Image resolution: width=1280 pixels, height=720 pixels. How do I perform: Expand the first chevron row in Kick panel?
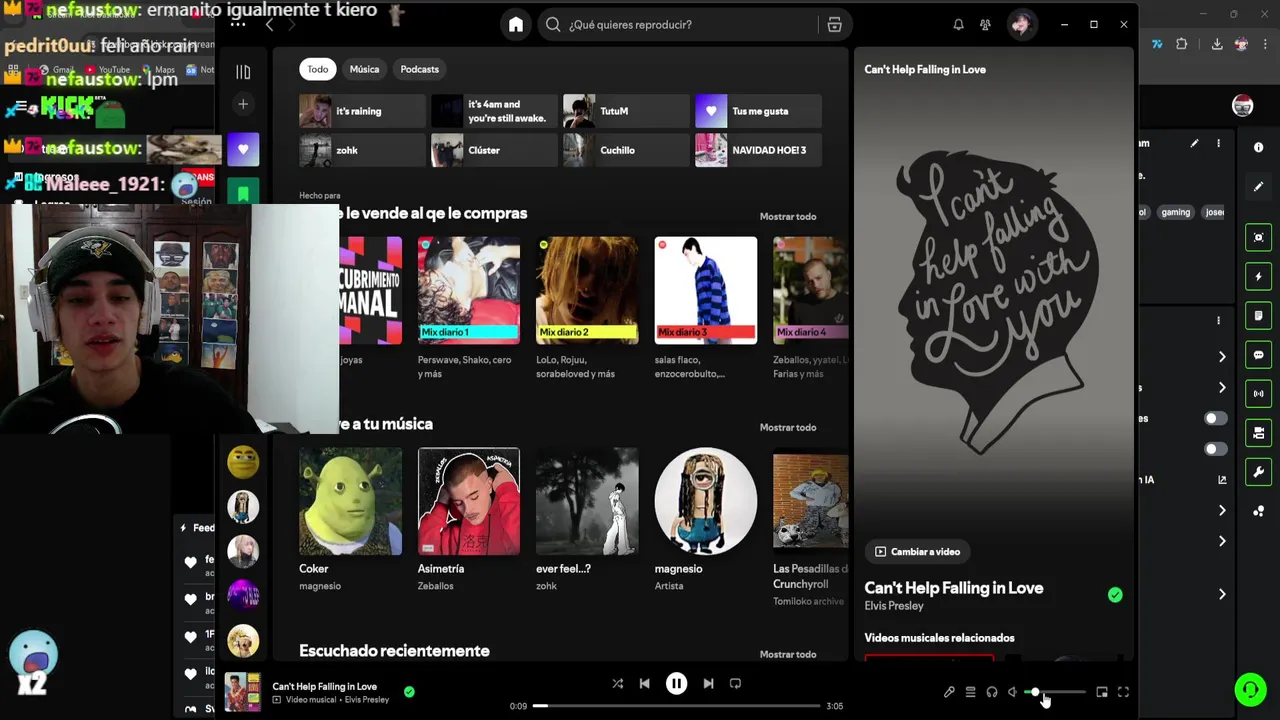coord(1222,357)
